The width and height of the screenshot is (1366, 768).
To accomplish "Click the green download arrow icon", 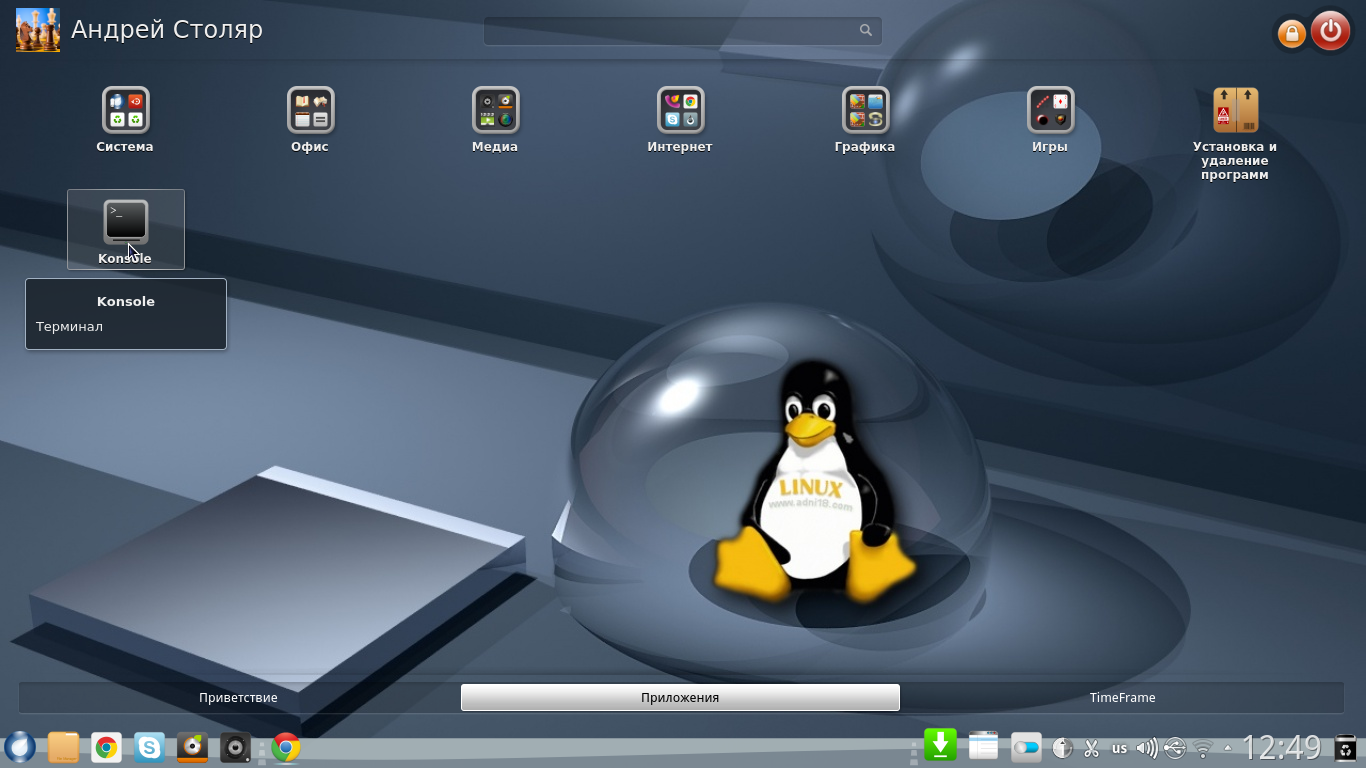I will 940,745.
